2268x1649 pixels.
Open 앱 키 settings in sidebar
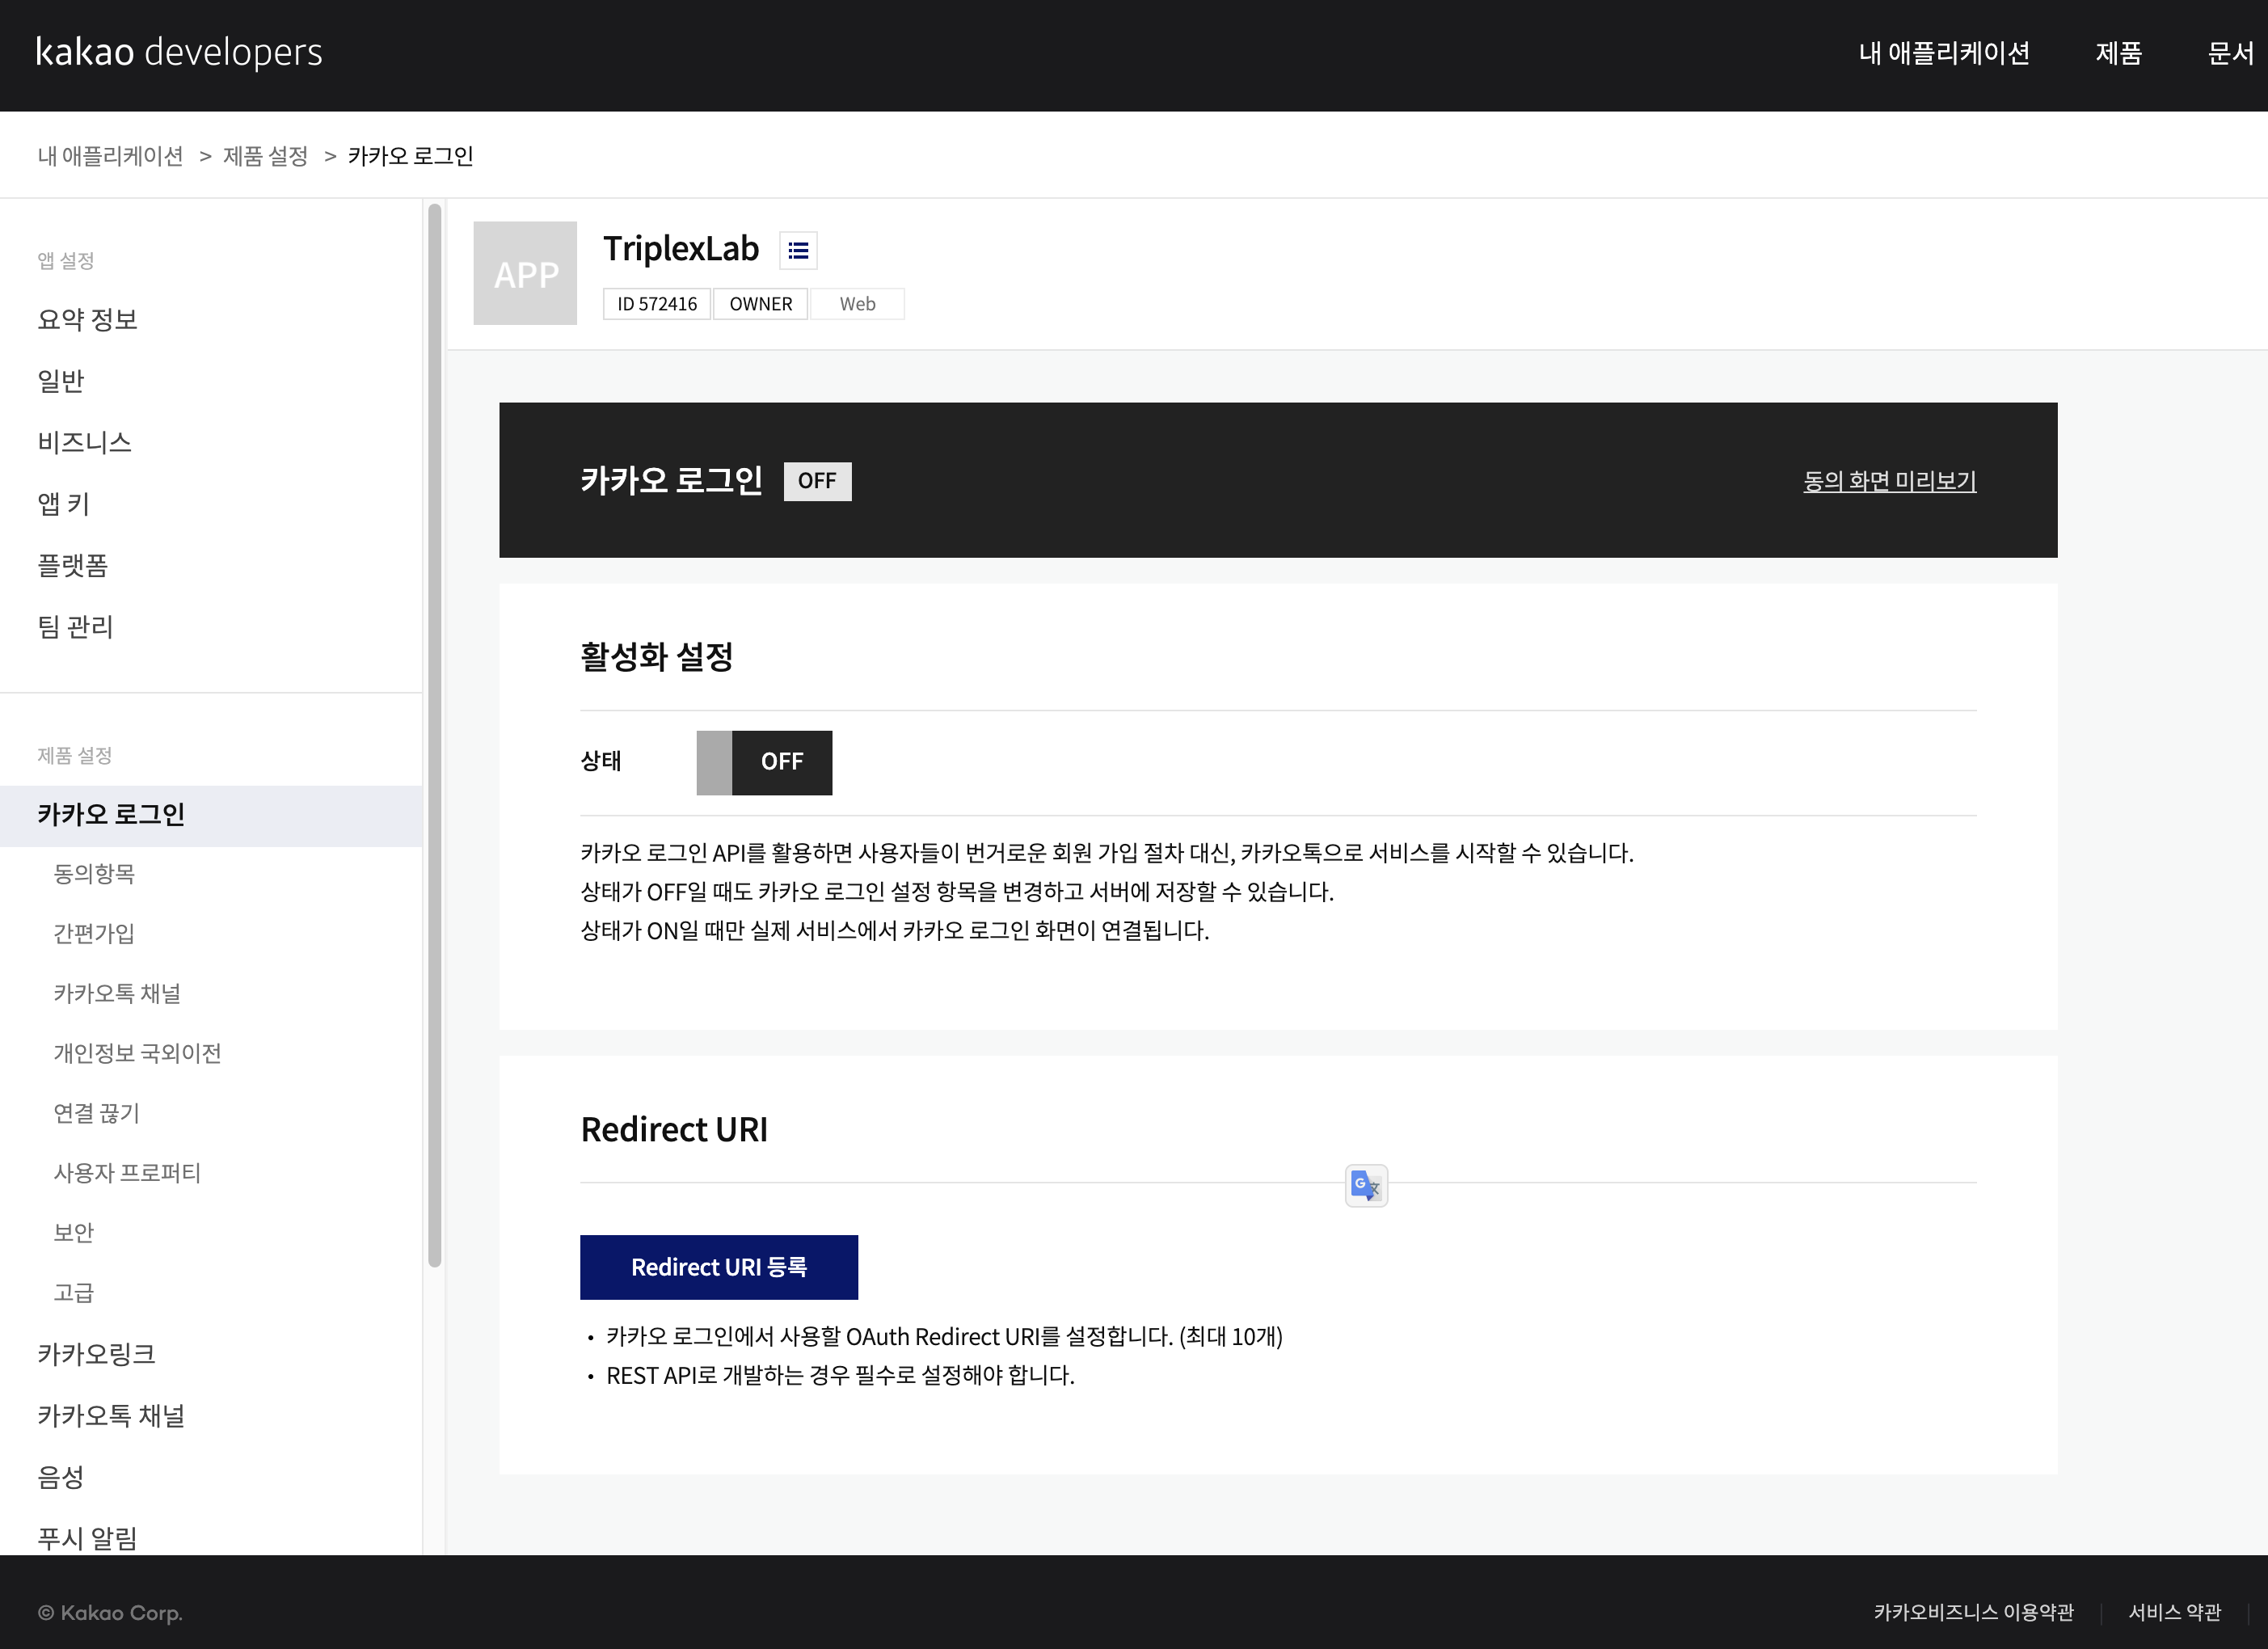[63, 504]
